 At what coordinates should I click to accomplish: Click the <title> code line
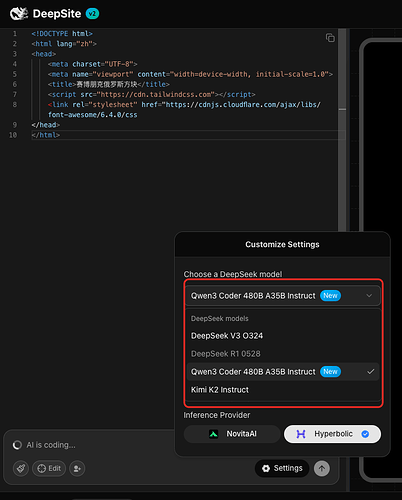(109, 84)
